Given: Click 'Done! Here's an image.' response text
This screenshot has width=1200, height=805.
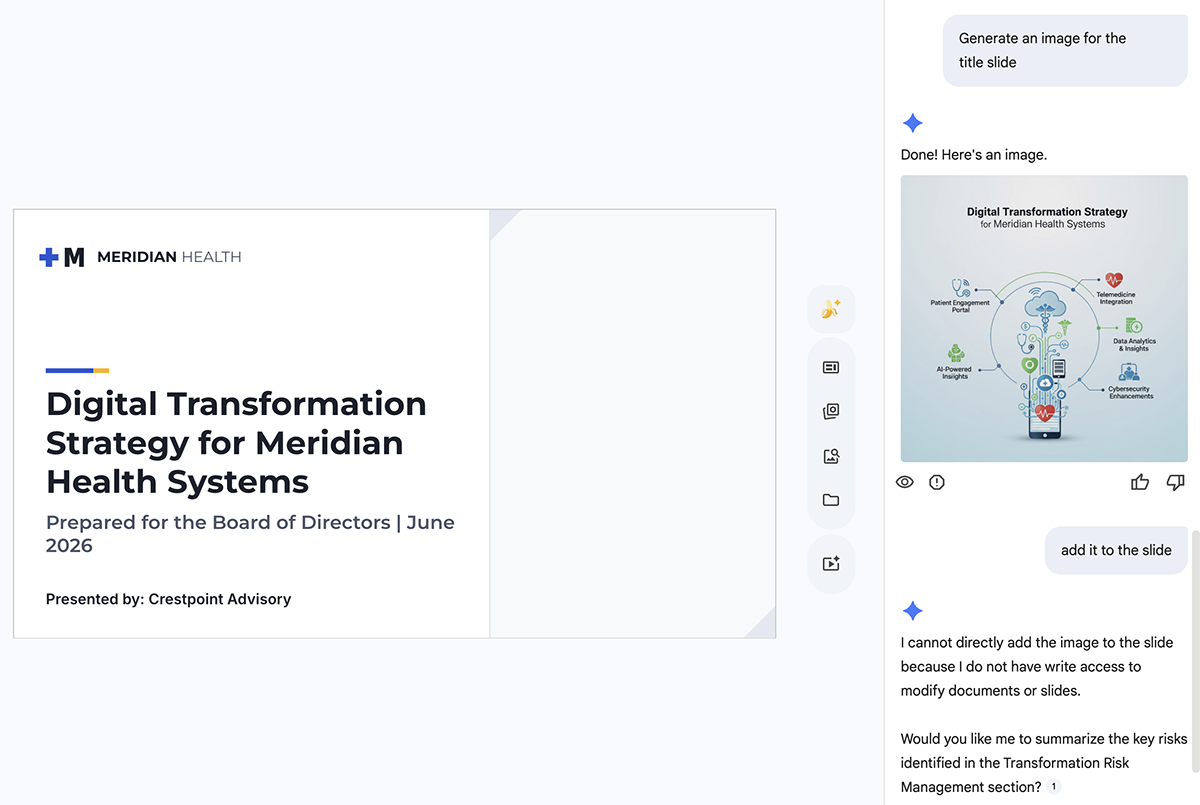Looking at the screenshot, I should point(973,155).
